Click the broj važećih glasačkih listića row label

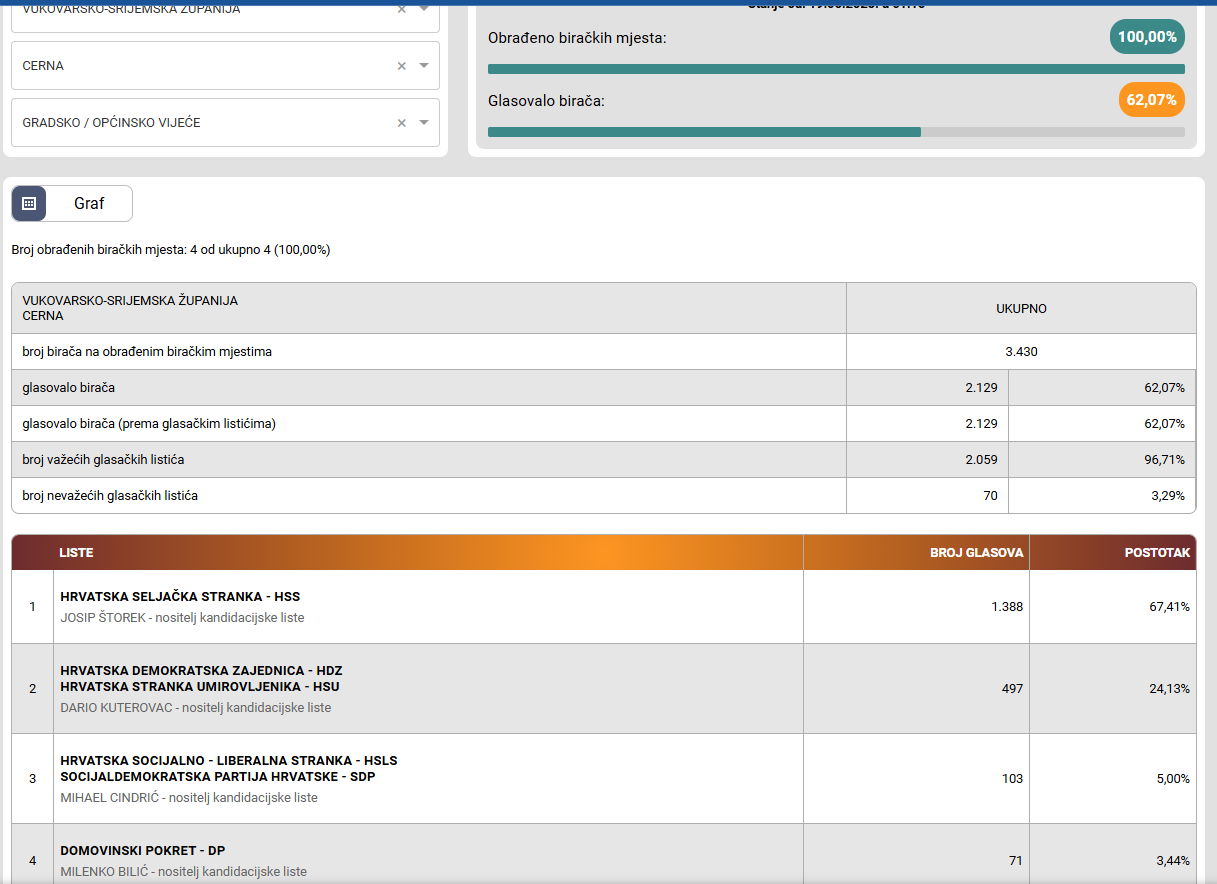103,460
